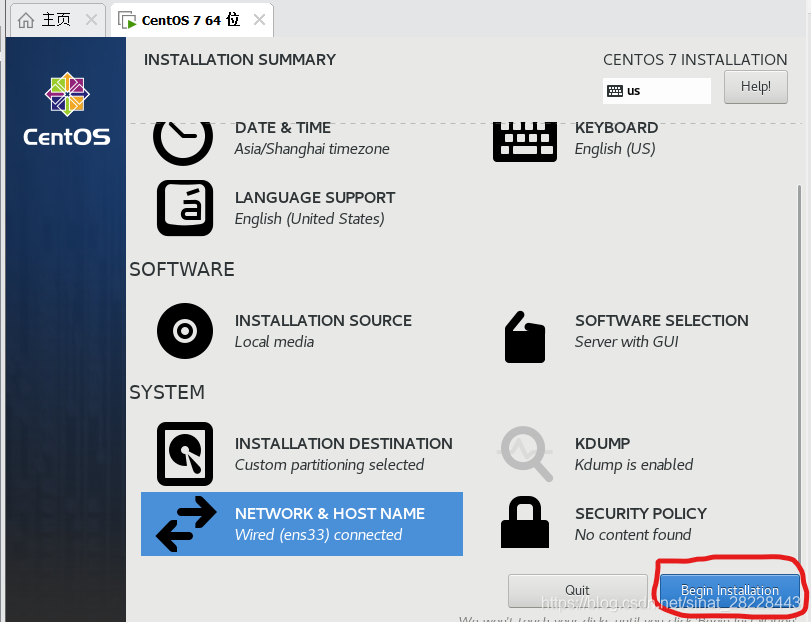Screen dimensions: 811x622
Task: Click Local media text
Action: click(274, 342)
